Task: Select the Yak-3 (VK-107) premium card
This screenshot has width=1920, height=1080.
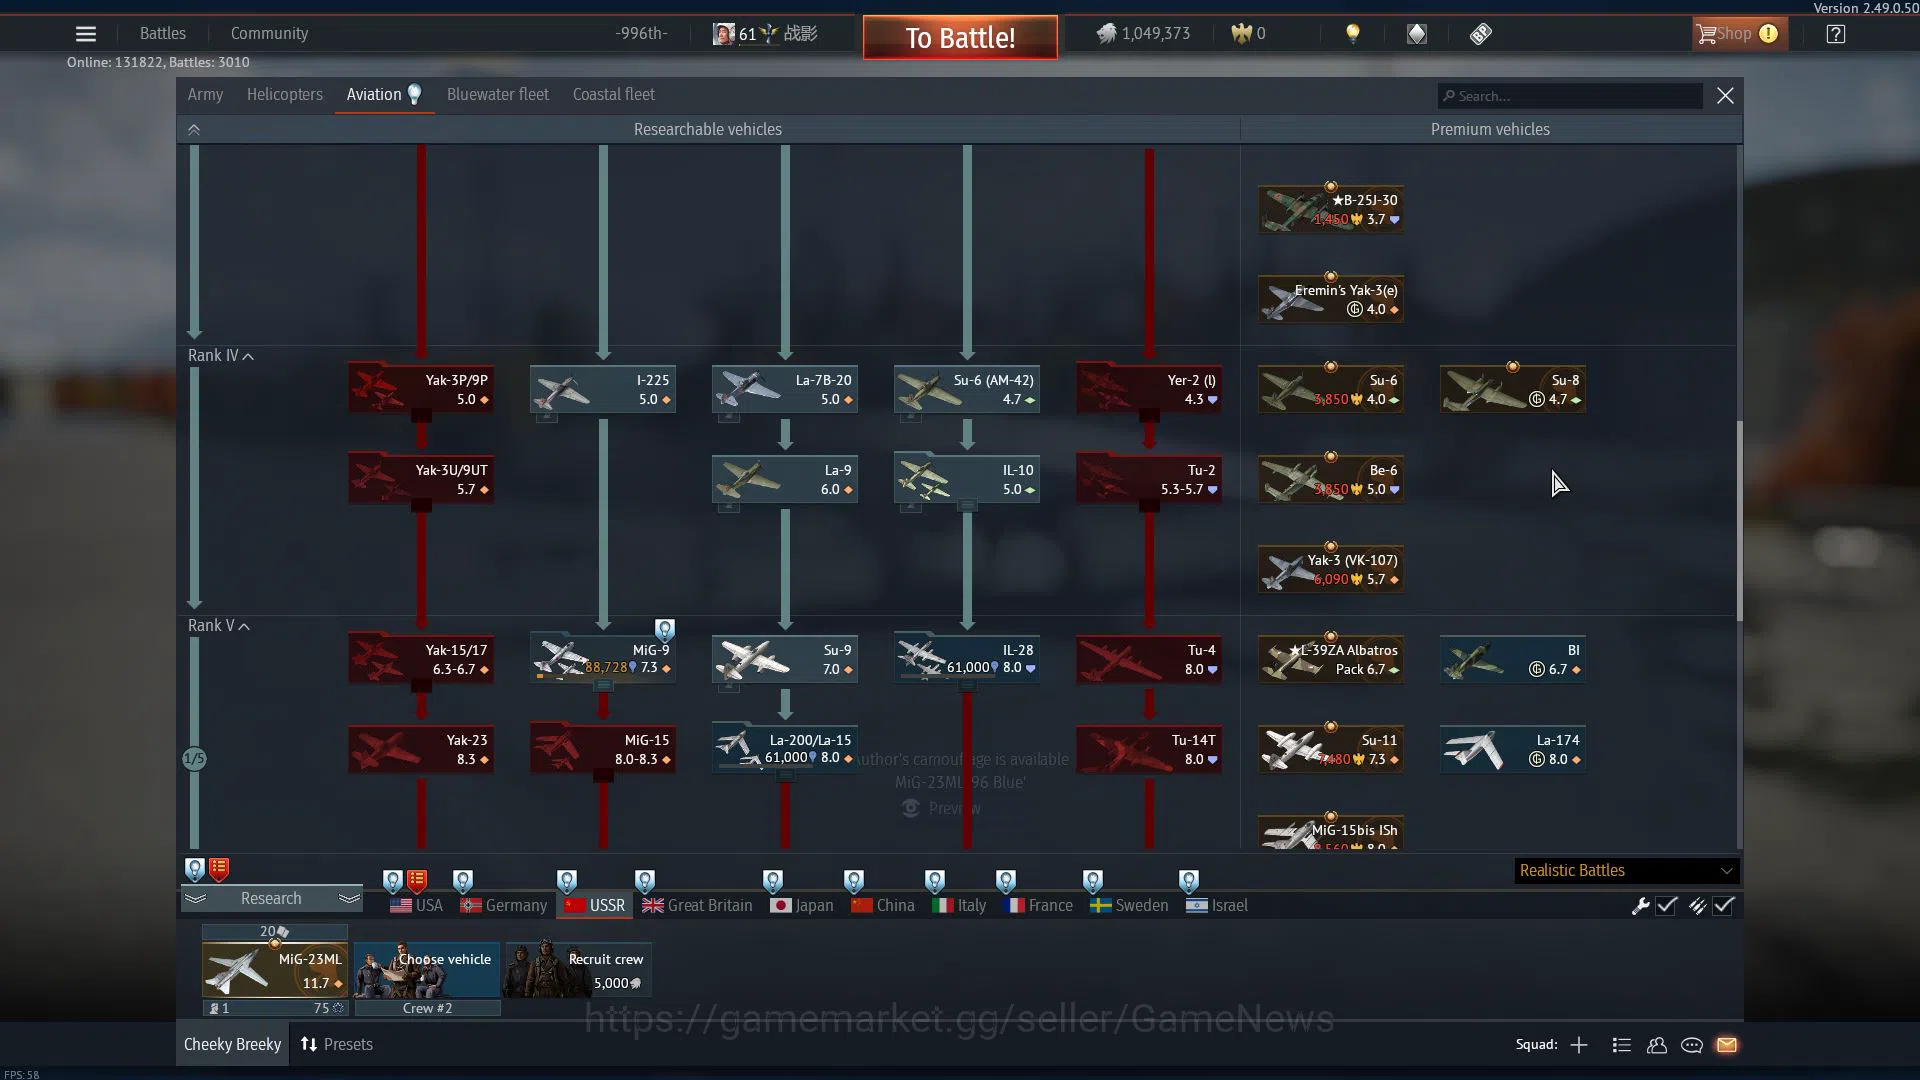Action: (1331, 570)
